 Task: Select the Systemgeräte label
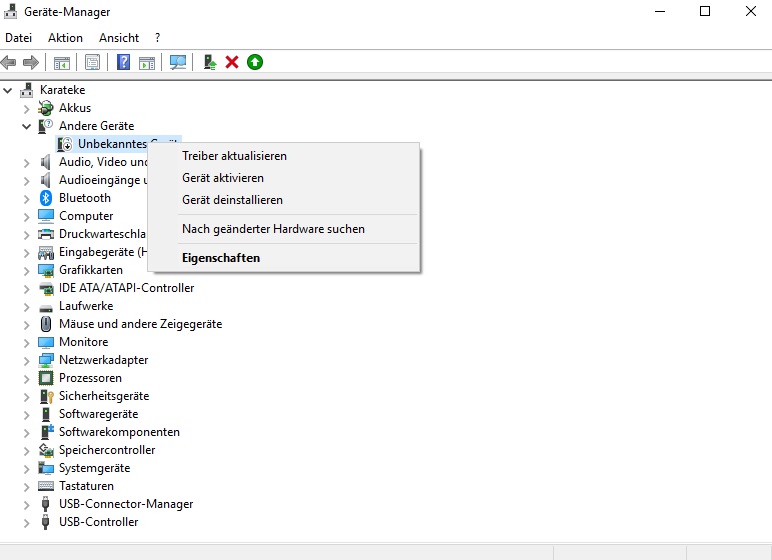click(x=95, y=468)
